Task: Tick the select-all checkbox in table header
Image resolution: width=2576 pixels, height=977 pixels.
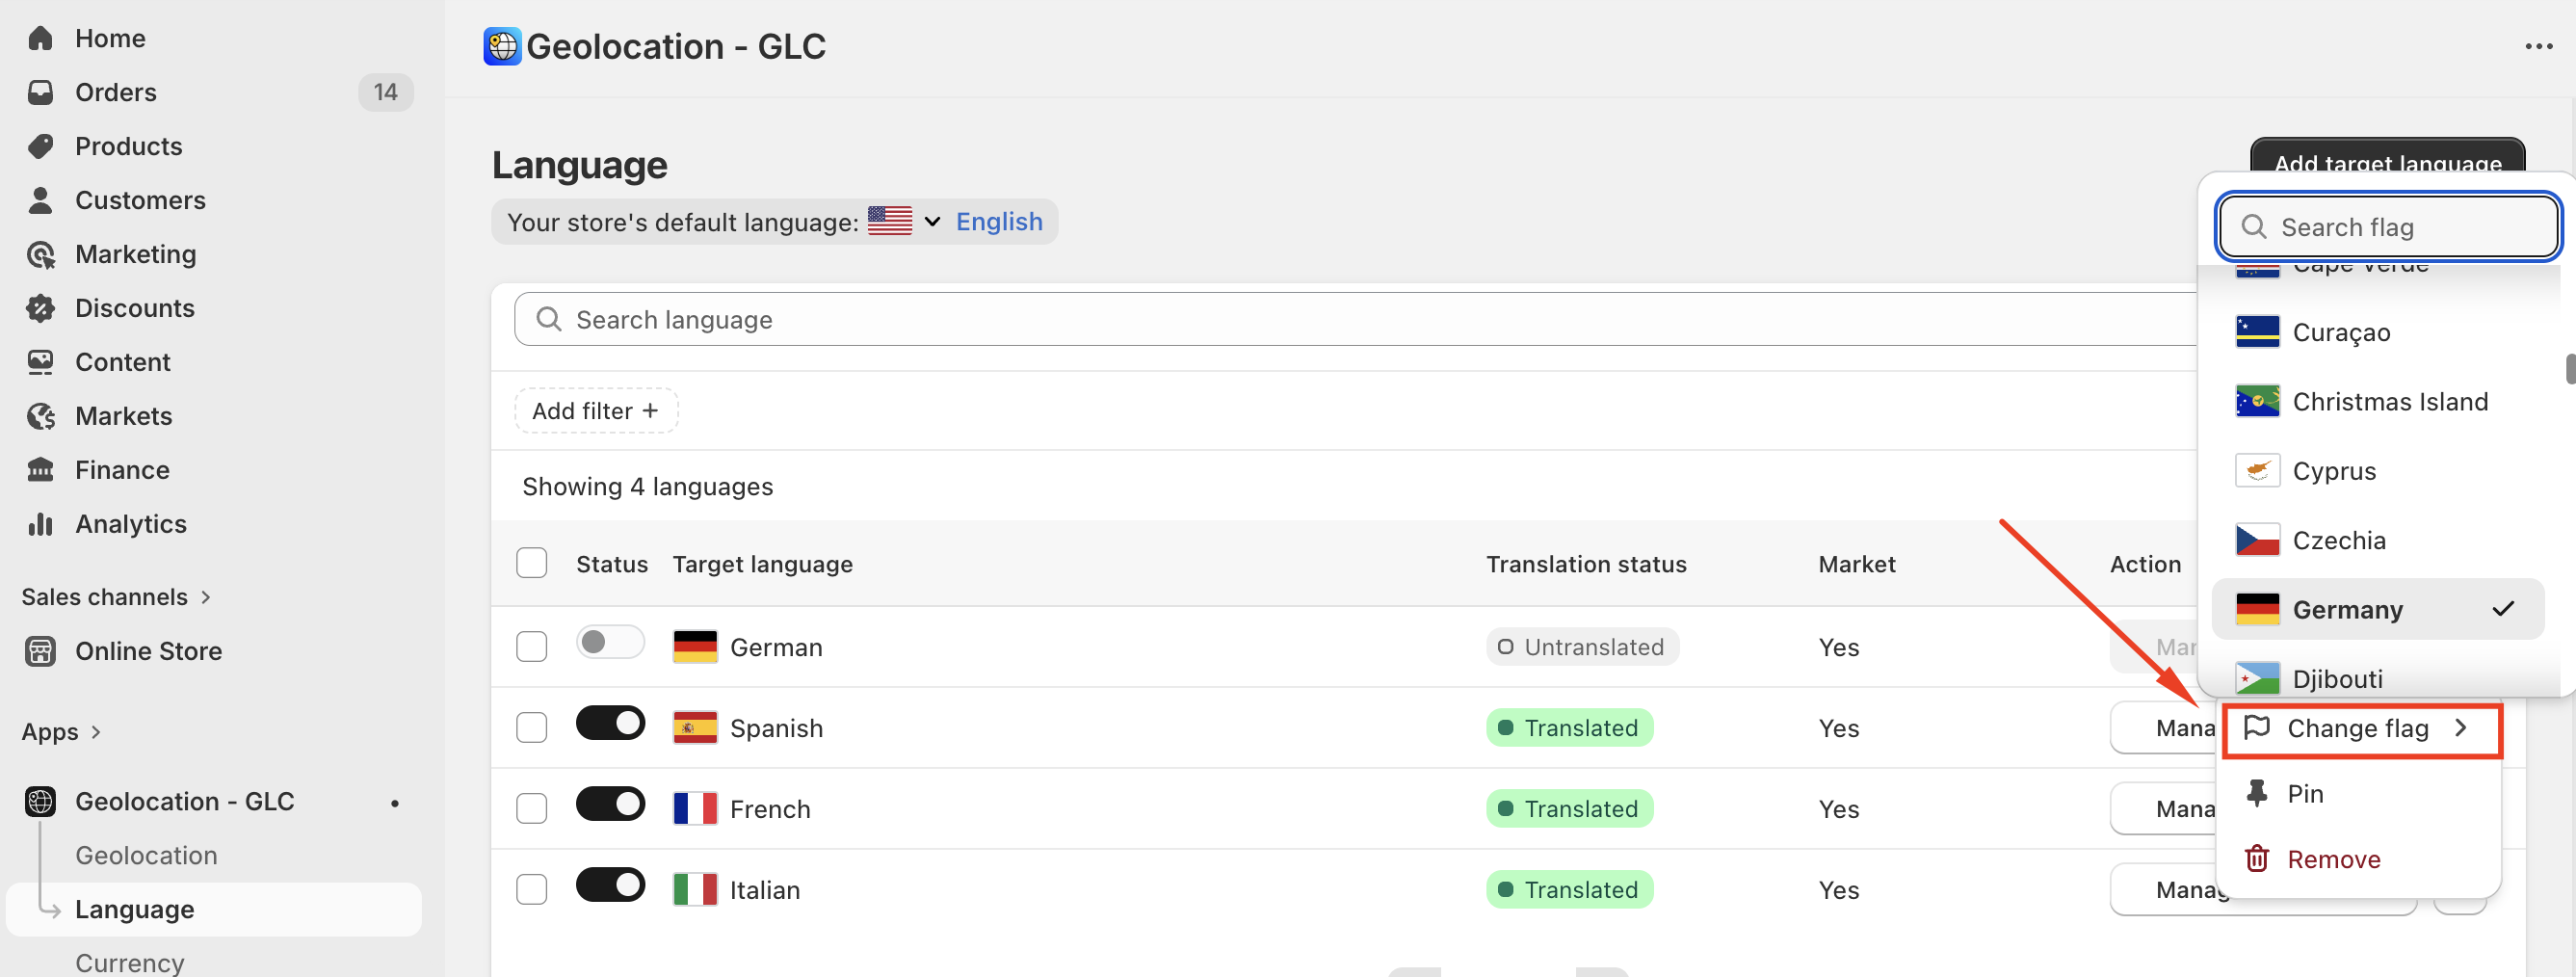Action: pyautogui.click(x=531, y=563)
